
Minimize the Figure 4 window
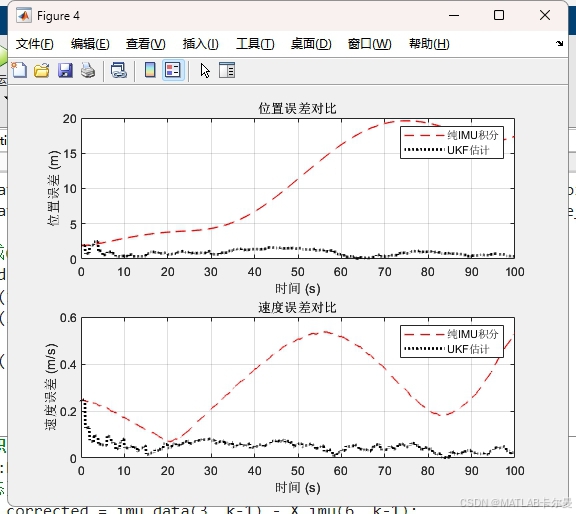pos(454,15)
